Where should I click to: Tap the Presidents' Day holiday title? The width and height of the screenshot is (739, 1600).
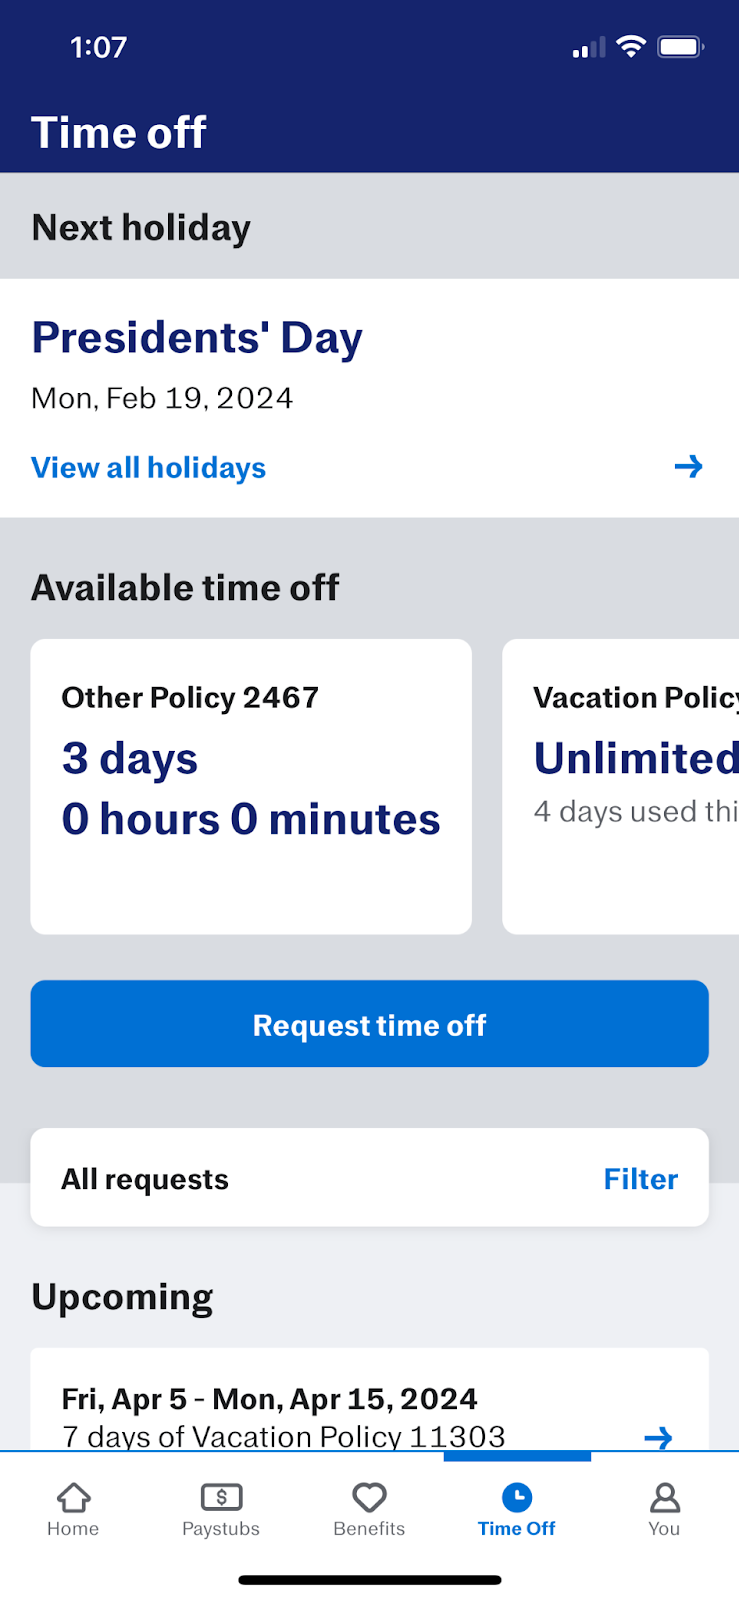pos(197,338)
